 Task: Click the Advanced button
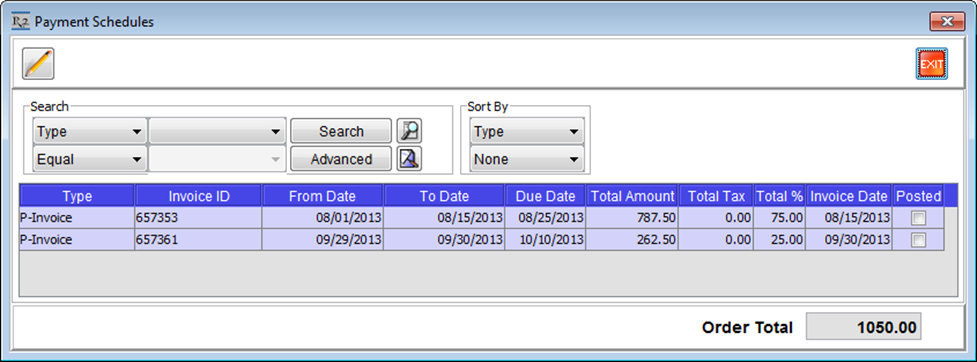(x=341, y=160)
